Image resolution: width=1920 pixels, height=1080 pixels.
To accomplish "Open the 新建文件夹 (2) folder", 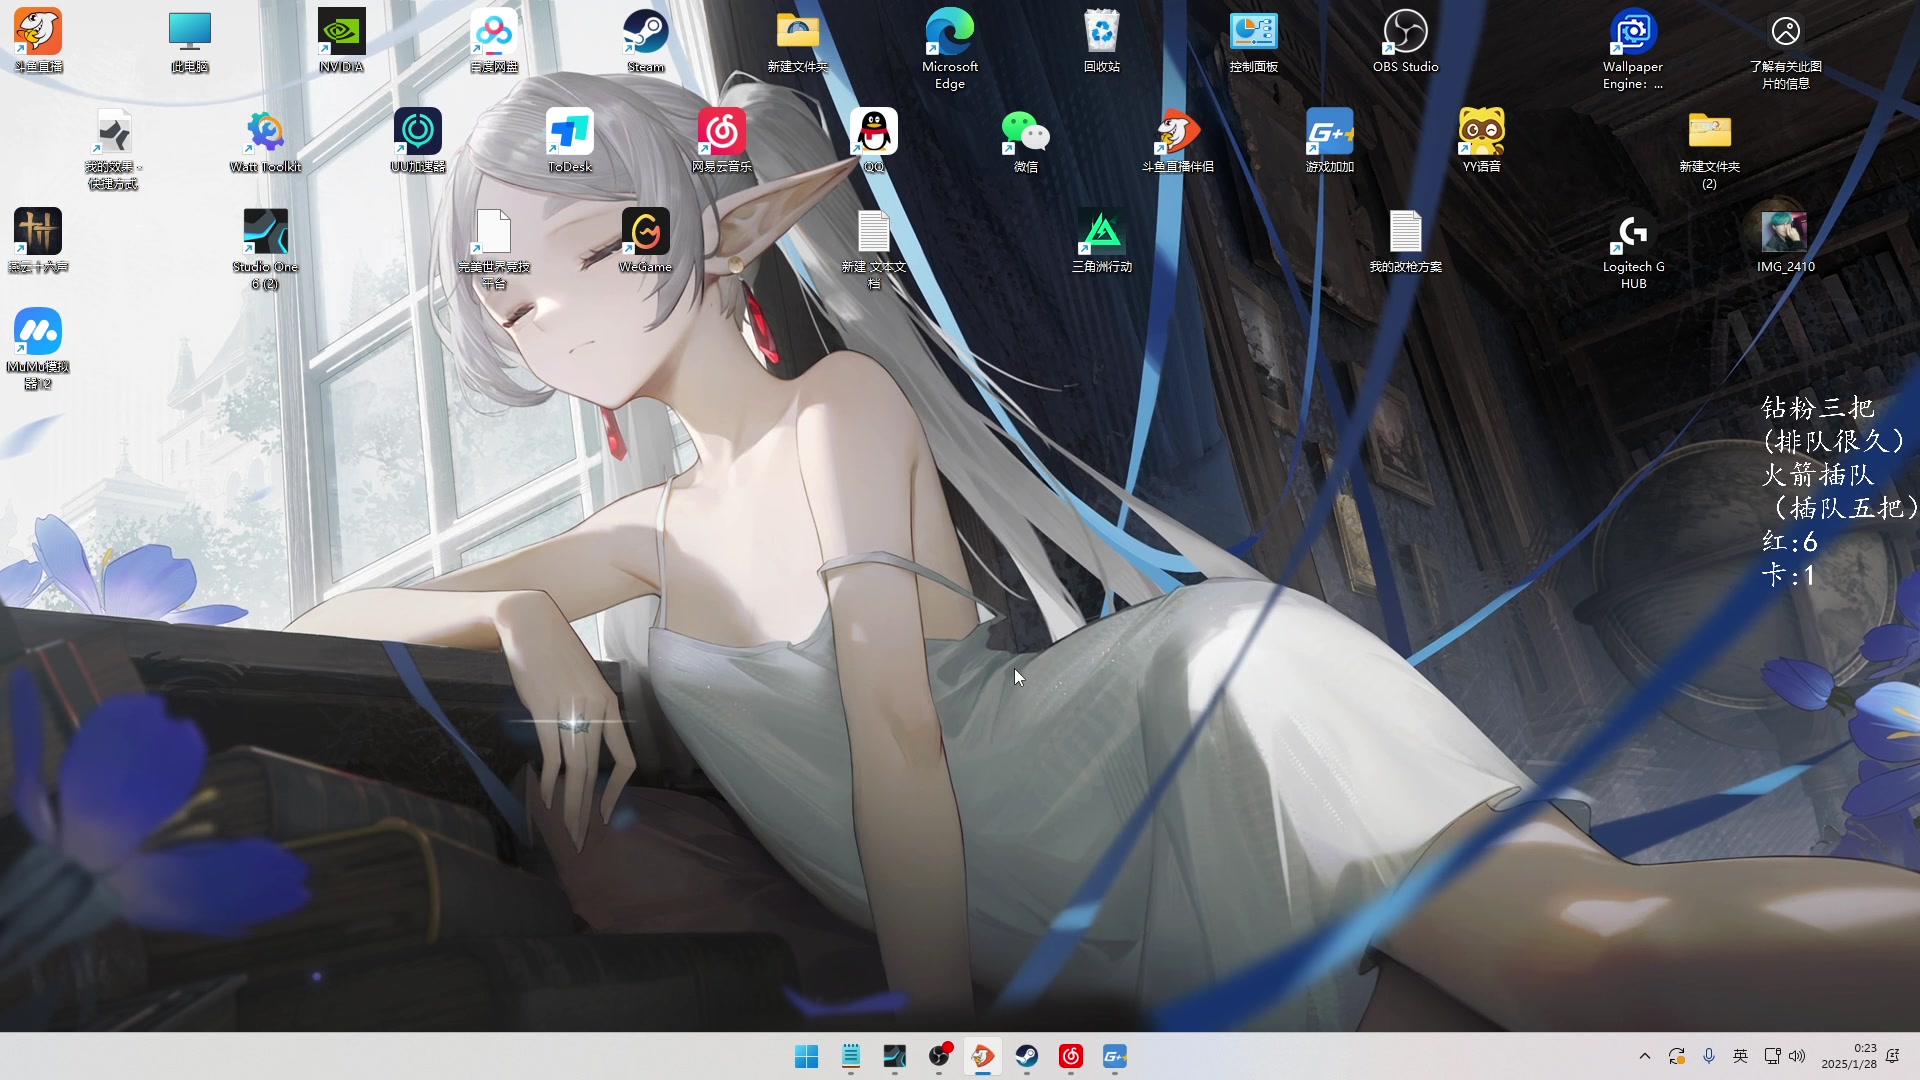I will click(x=1710, y=149).
